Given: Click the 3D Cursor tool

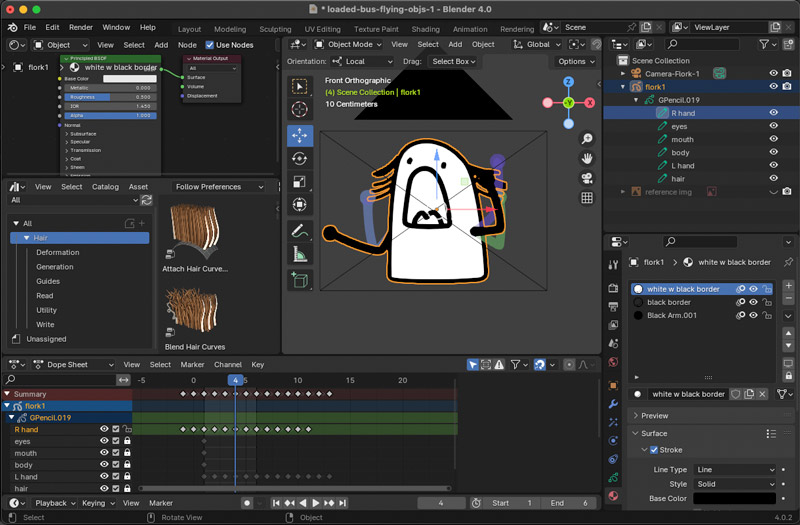Looking at the screenshot, I should tap(299, 109).
